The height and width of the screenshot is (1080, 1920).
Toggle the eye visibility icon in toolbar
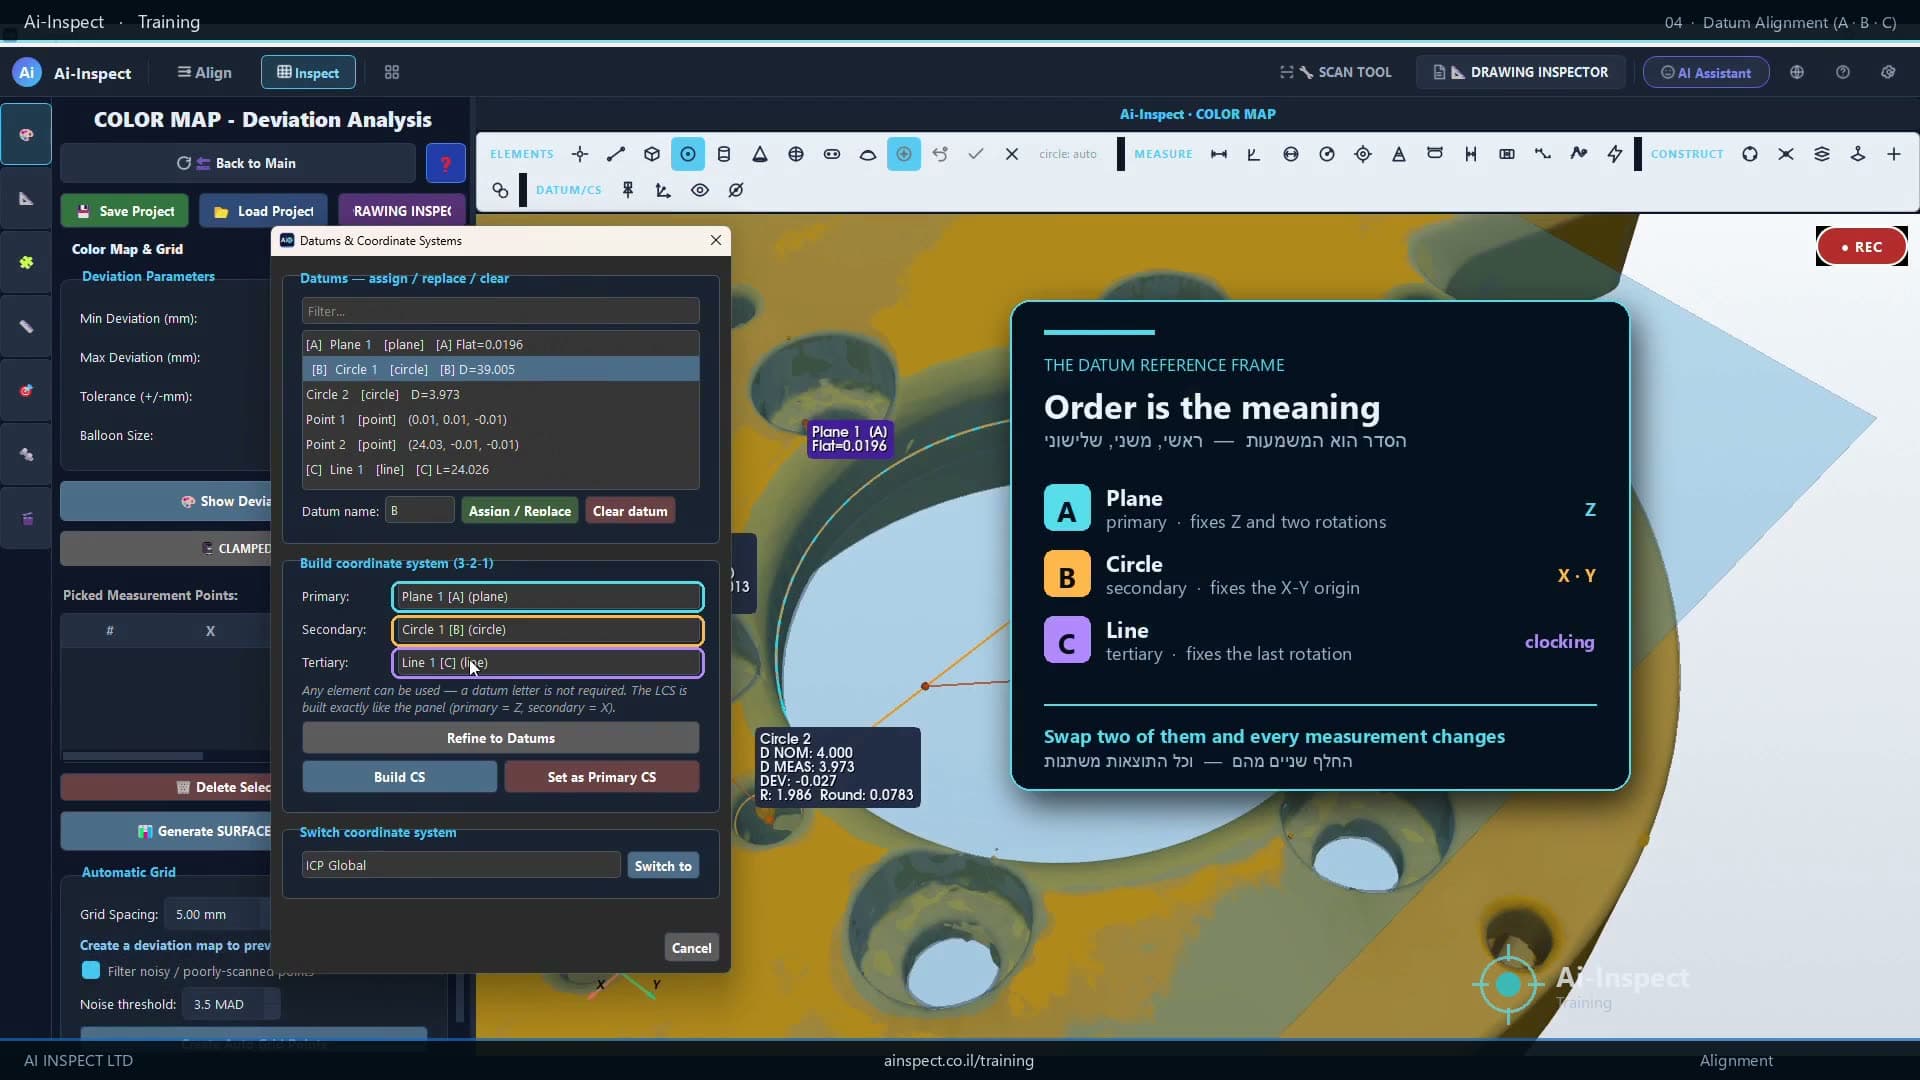[x=700, y=190]
